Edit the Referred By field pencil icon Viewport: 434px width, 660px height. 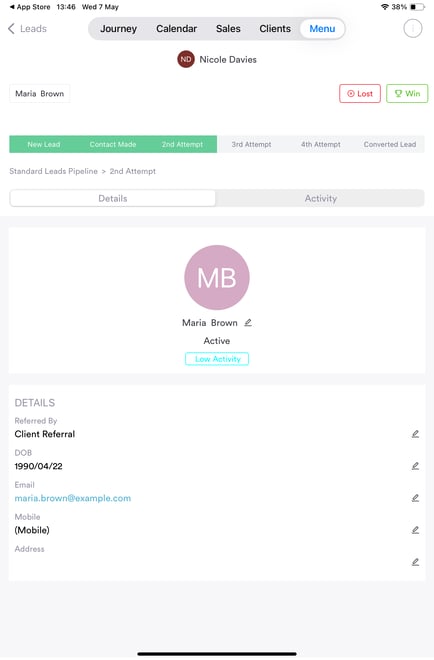click(x=415, y=434)
